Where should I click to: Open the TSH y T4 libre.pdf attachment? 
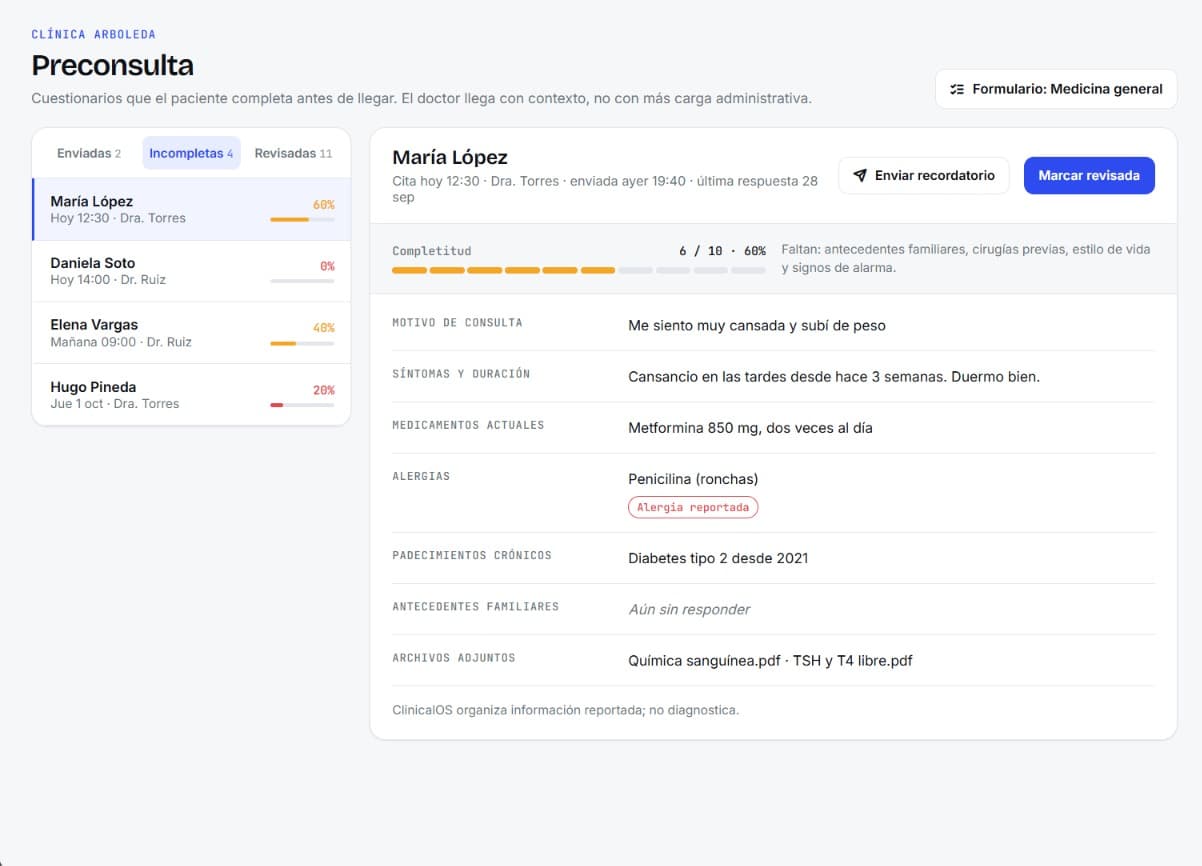pyautogui.click(x=853, y=660)
